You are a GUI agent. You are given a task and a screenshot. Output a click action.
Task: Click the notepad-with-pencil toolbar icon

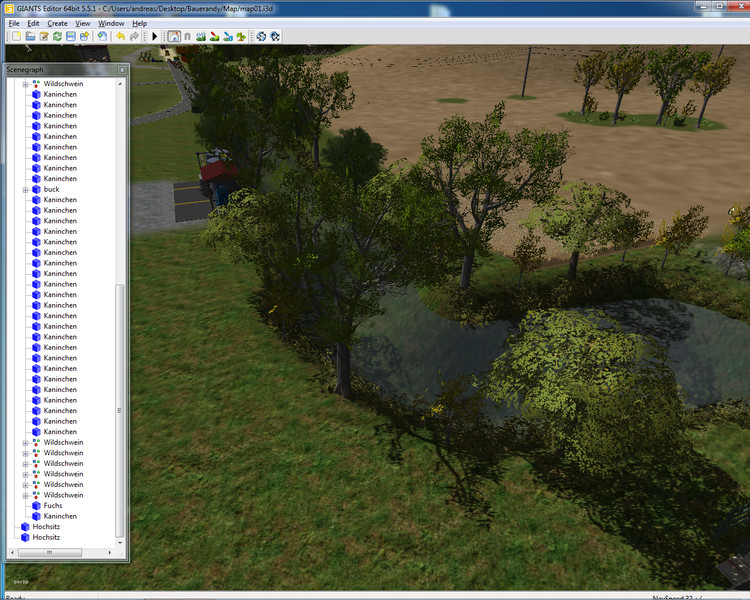pos(44,36)
